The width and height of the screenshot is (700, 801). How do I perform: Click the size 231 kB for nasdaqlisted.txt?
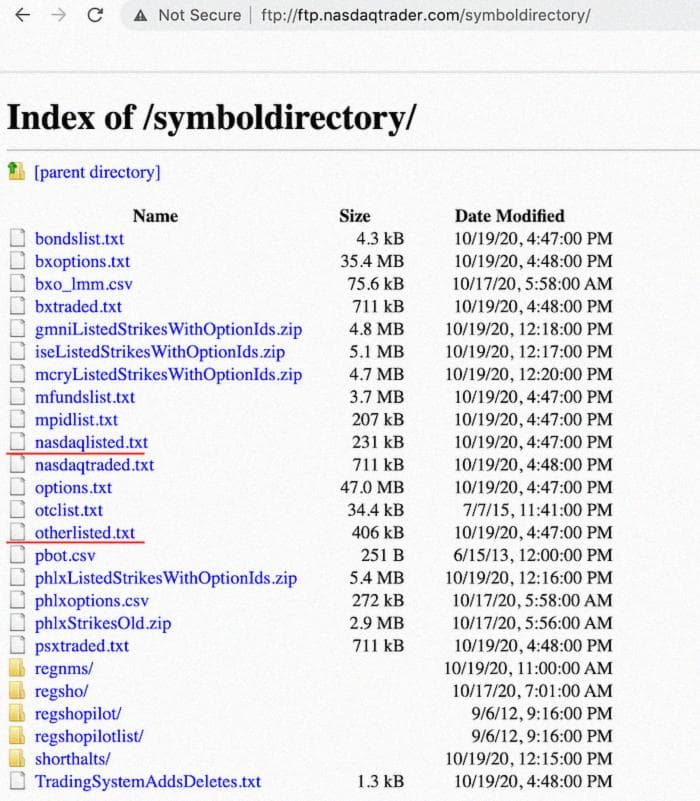coord(378,442)
